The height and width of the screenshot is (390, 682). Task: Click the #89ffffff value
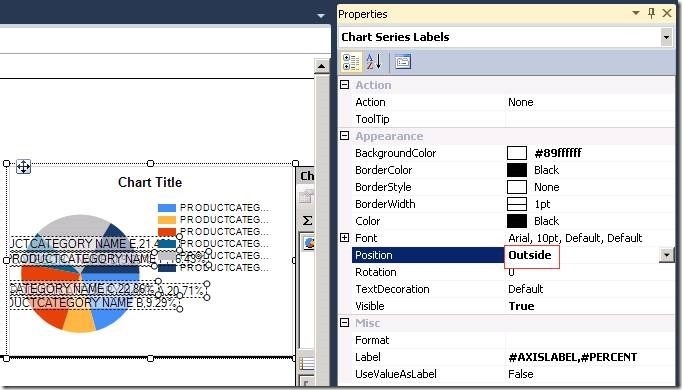coord(558,153)
